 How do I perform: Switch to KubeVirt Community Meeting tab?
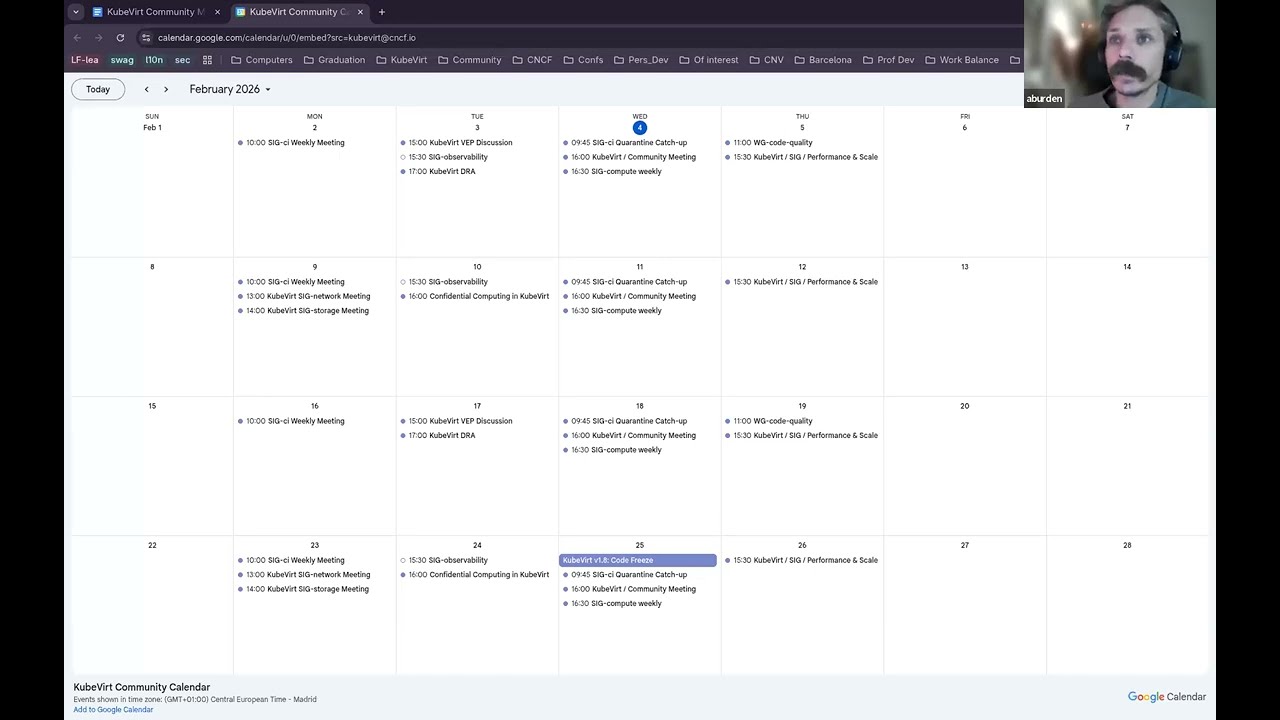(x=155, y=12)
